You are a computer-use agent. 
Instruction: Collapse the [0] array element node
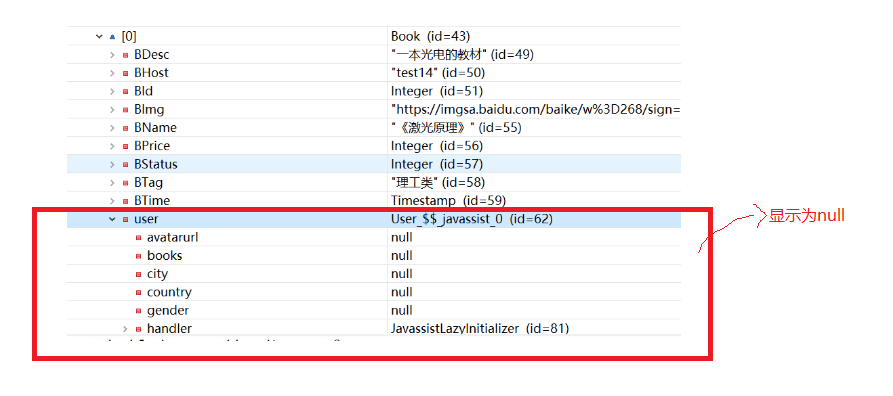point(100,36)
